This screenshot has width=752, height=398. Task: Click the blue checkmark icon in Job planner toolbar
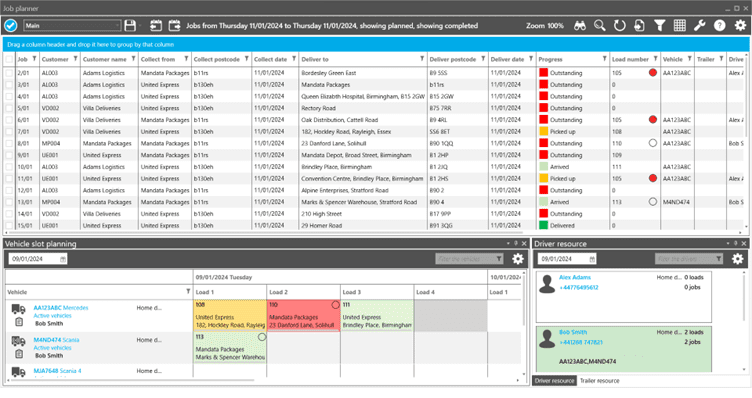pos(11,25)
